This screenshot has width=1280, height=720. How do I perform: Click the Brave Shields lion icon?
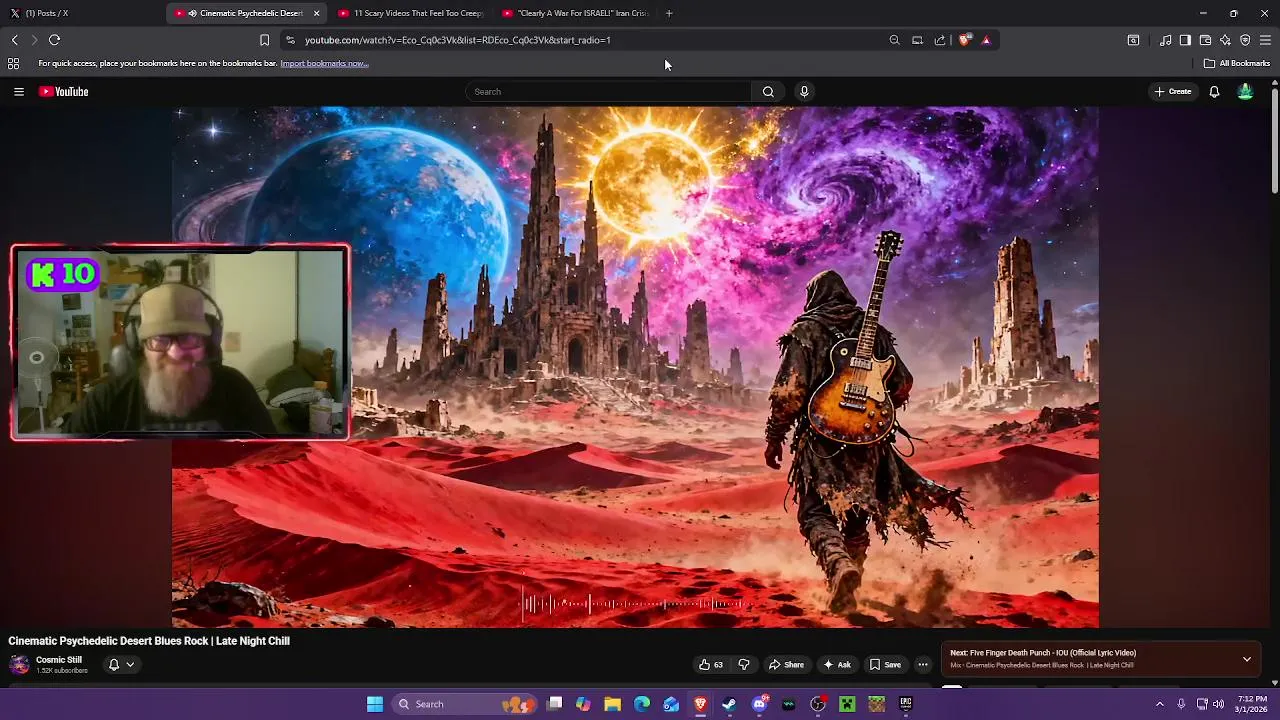964,40
